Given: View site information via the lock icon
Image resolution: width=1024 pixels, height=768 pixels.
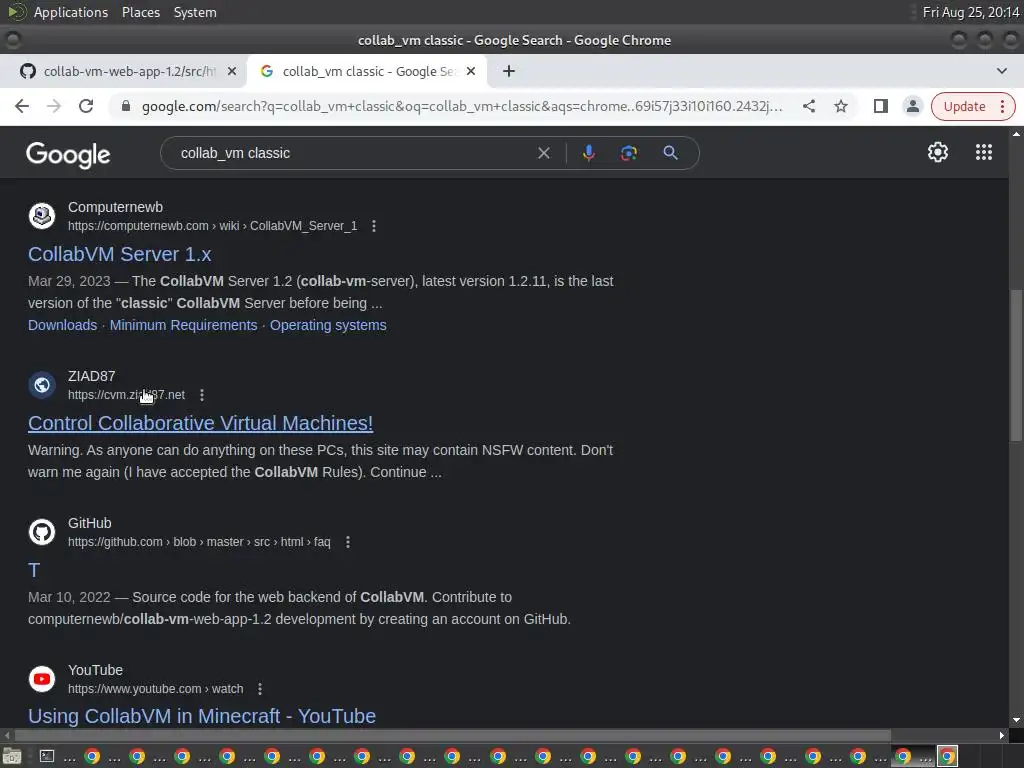Looking at the screenshot, I should [x=126, y=106].
